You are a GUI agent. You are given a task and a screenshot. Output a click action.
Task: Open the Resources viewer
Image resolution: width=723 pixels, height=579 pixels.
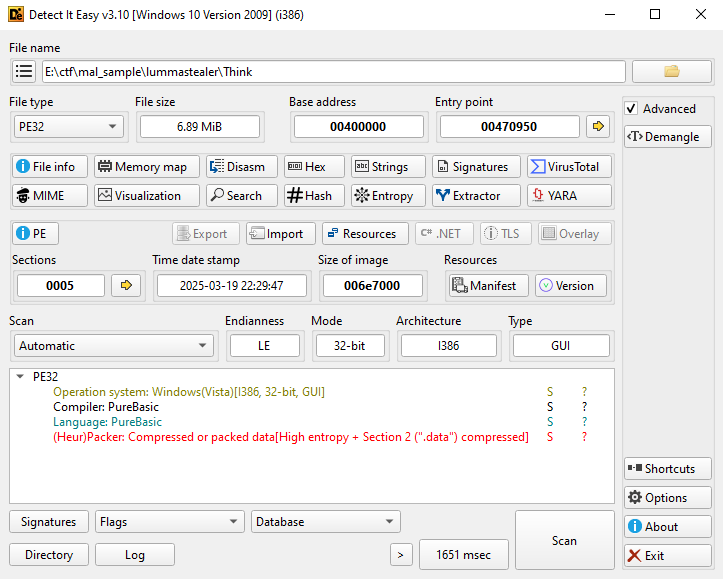[x=365, y=233]
